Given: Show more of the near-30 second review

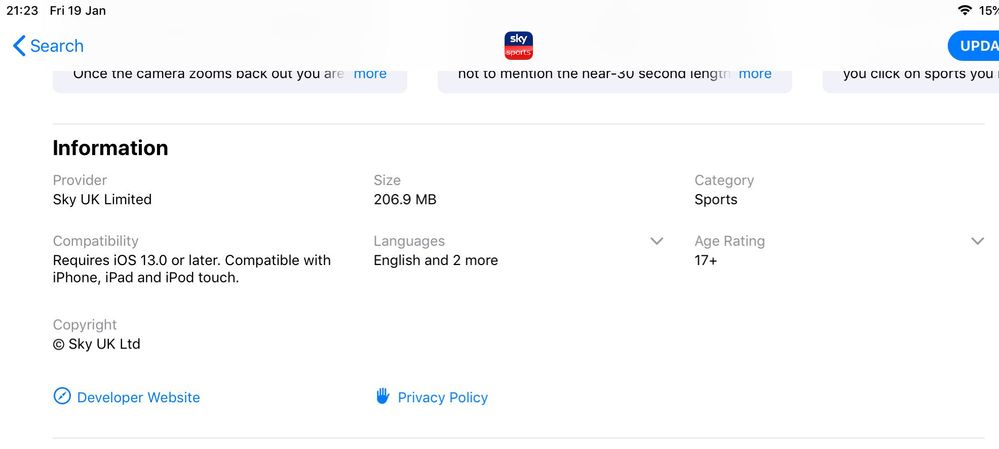Looking at the screenshot, I should (755, 73).
